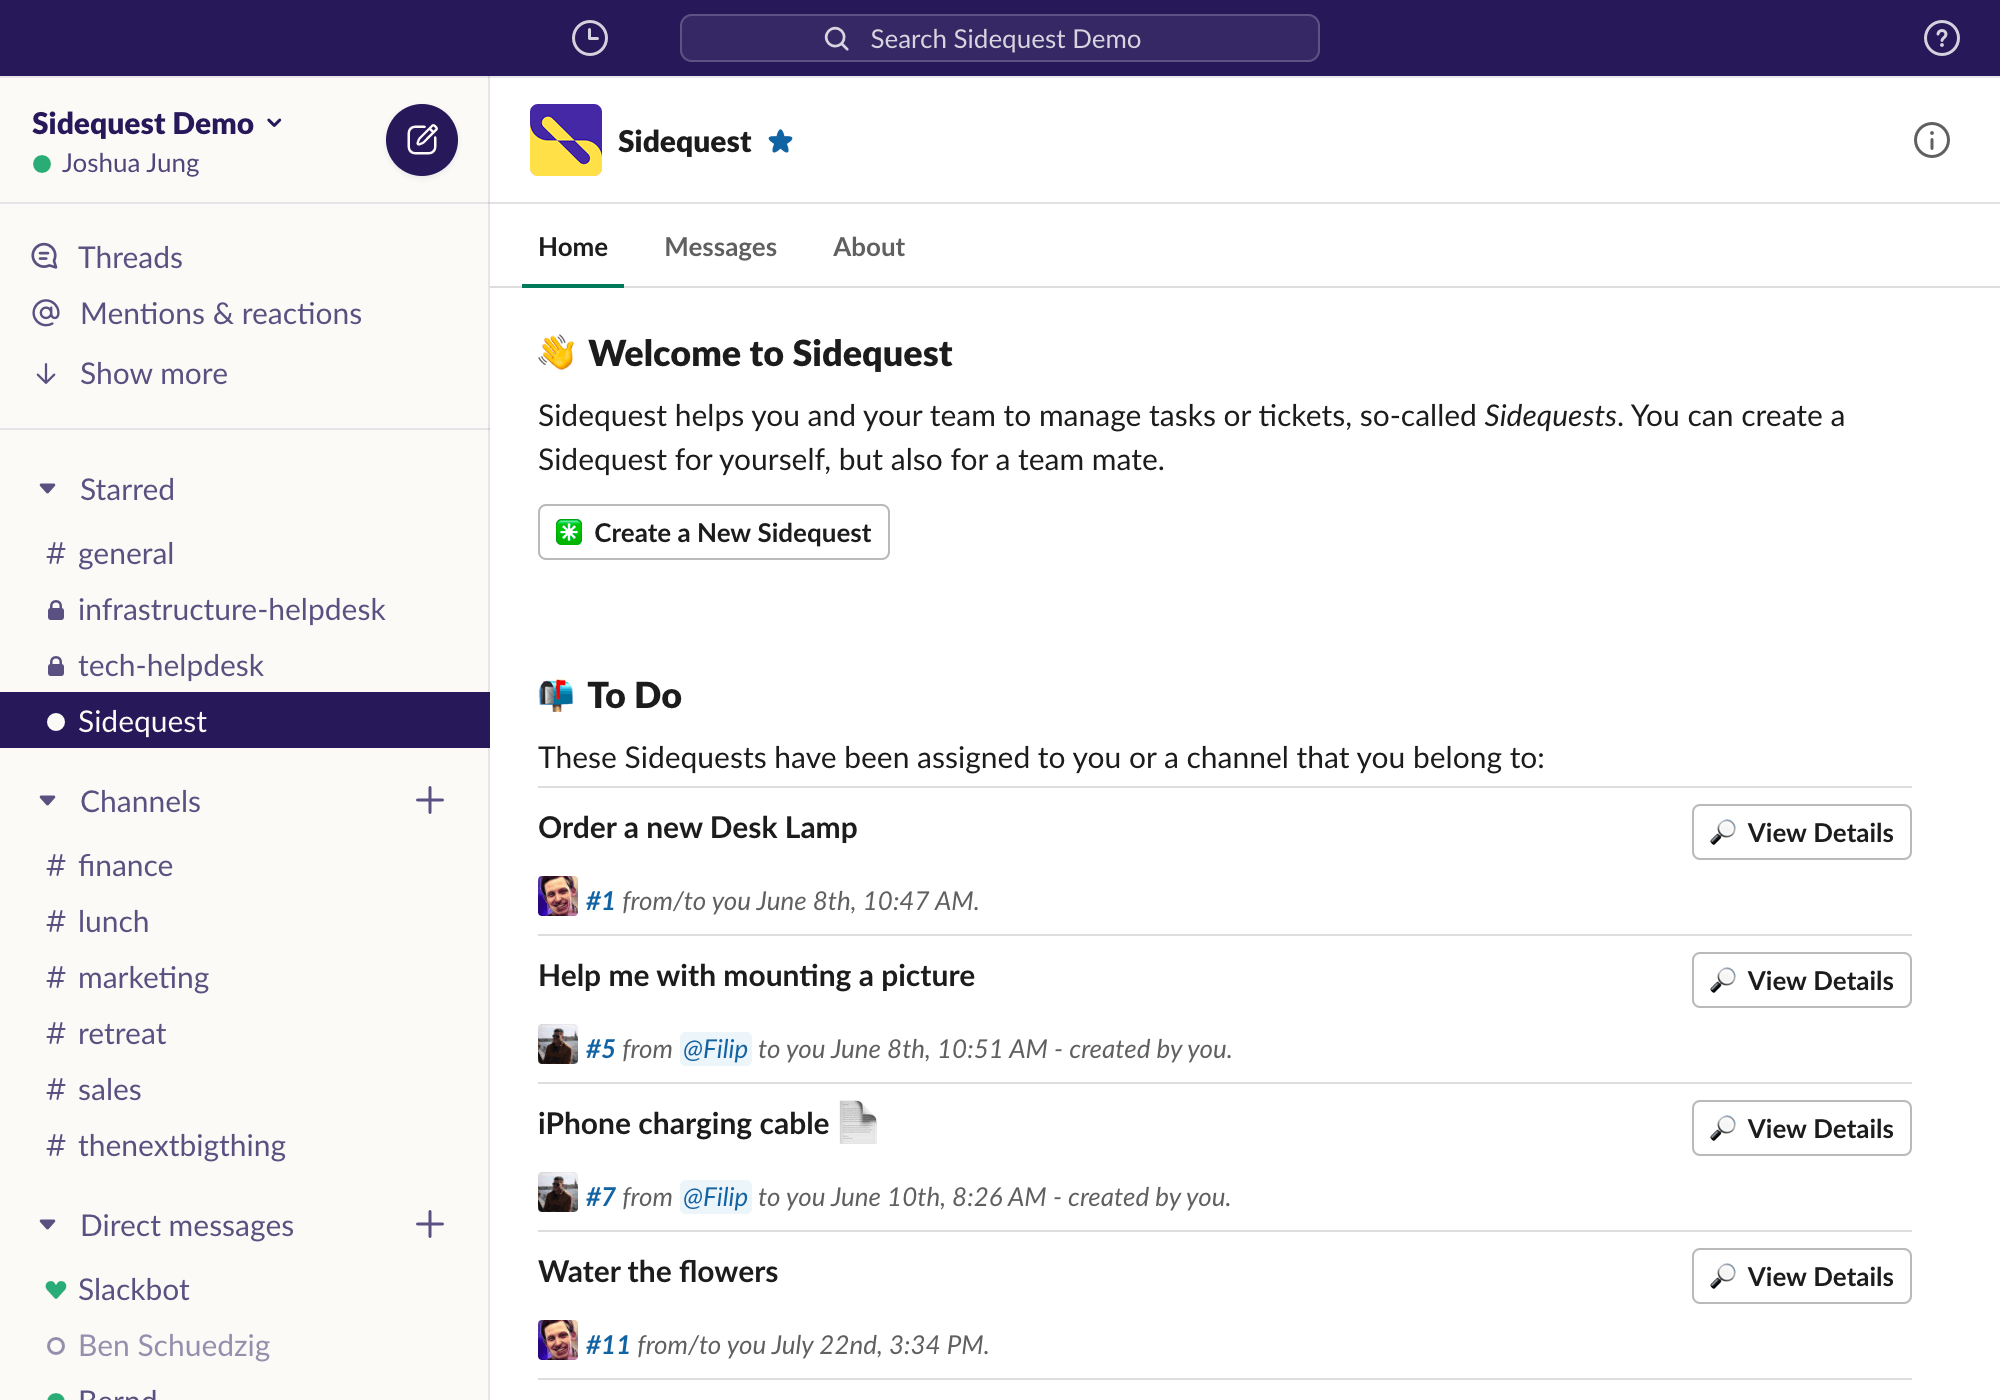Start a new direct message with plus
Screen dimensions: 2000x1400
pyautogui.click(x=430, y=1224)
